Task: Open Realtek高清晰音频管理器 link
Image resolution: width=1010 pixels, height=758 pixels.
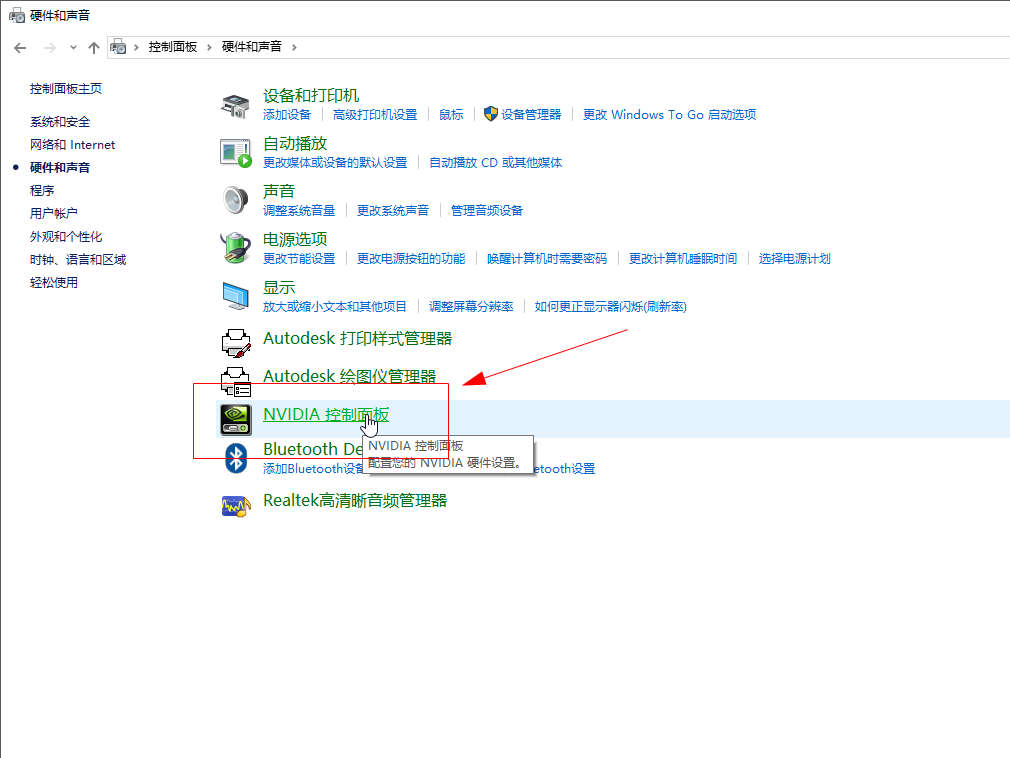Action: coord(355,500)
